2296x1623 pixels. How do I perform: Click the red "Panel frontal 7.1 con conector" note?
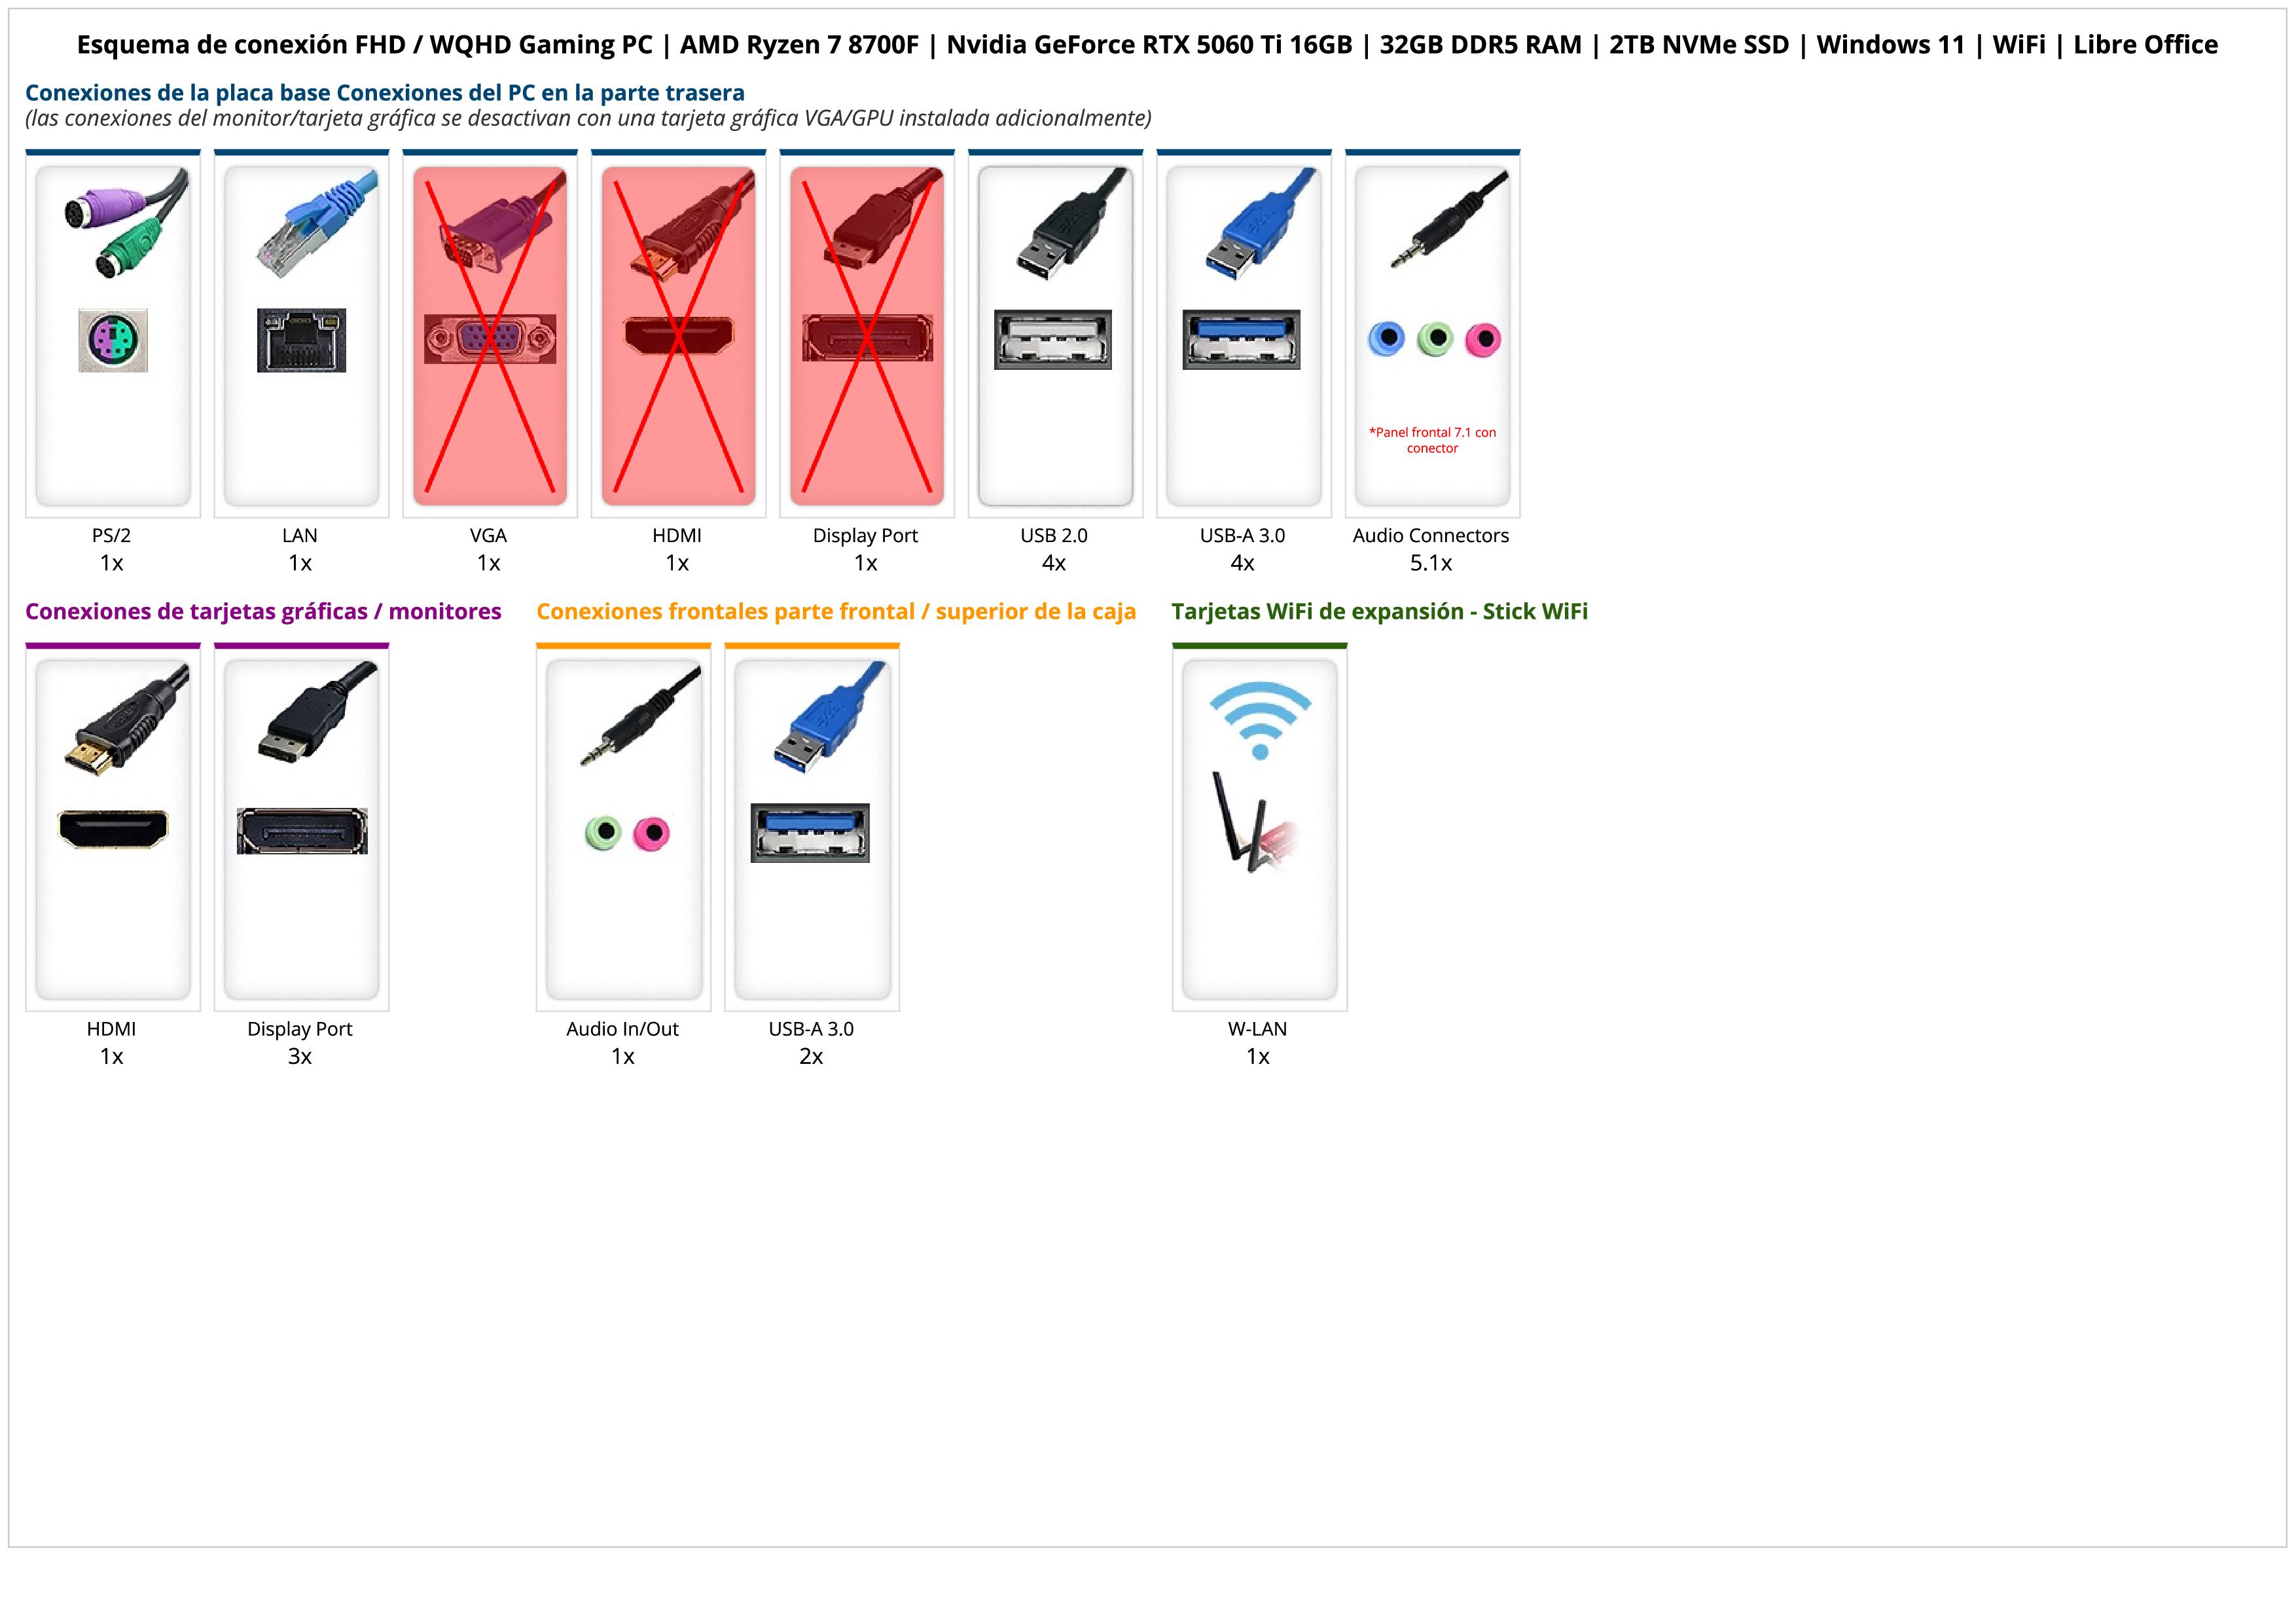1432,440
